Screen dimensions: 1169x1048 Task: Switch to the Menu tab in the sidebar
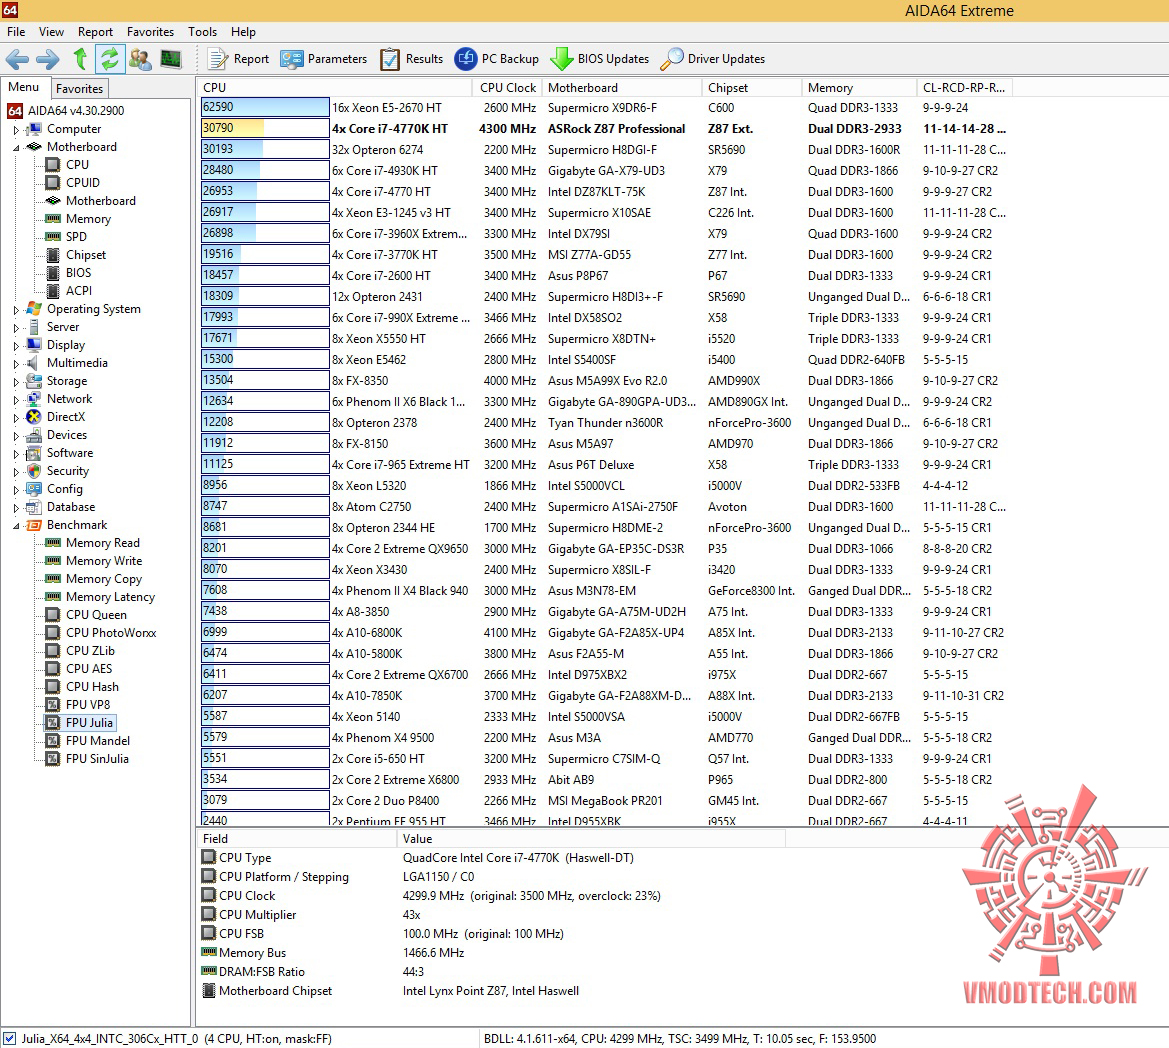pyautogui.click(x=24, y=87)
